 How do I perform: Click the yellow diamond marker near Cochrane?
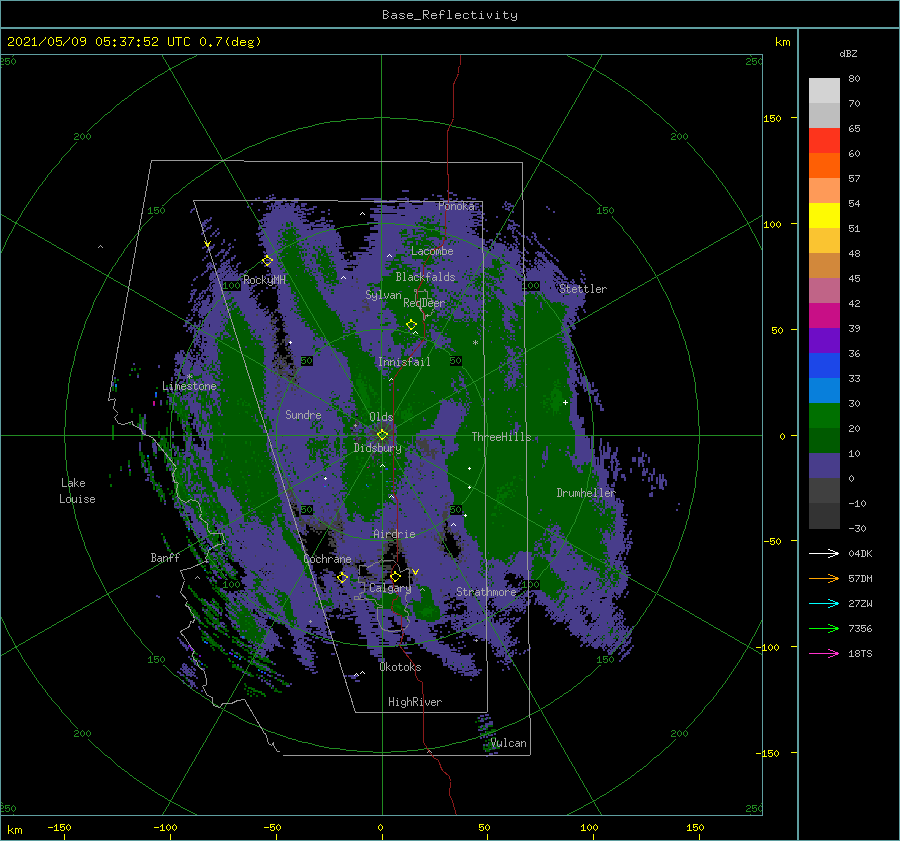point(342,577)
